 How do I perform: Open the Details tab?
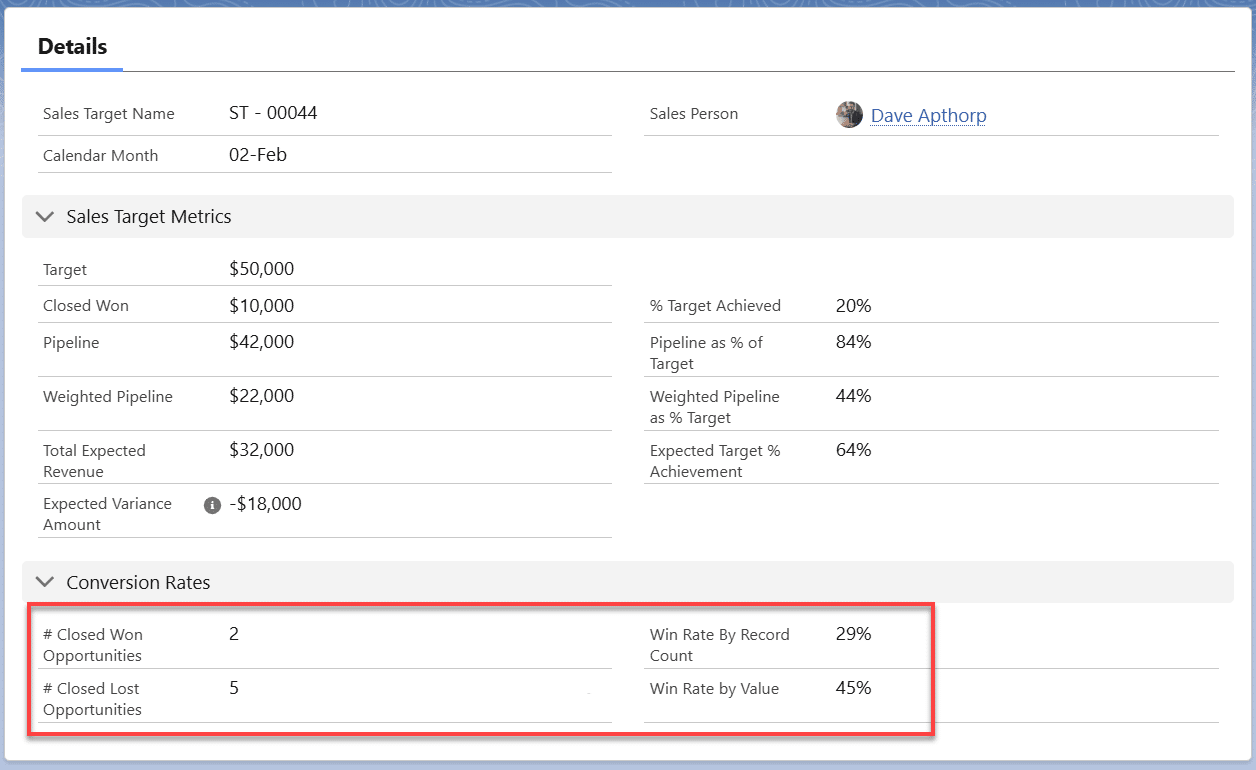click(x=72, y=46)
